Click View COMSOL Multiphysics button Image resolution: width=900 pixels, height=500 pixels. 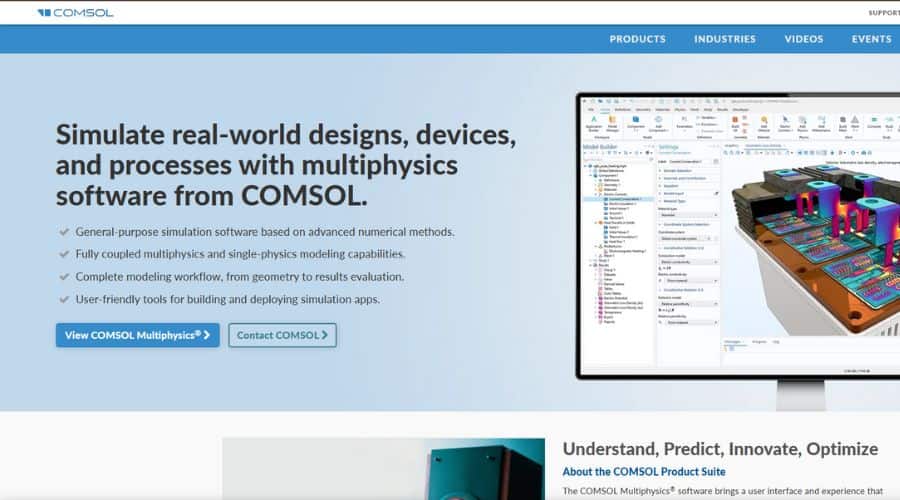click(x=138, y=335)
